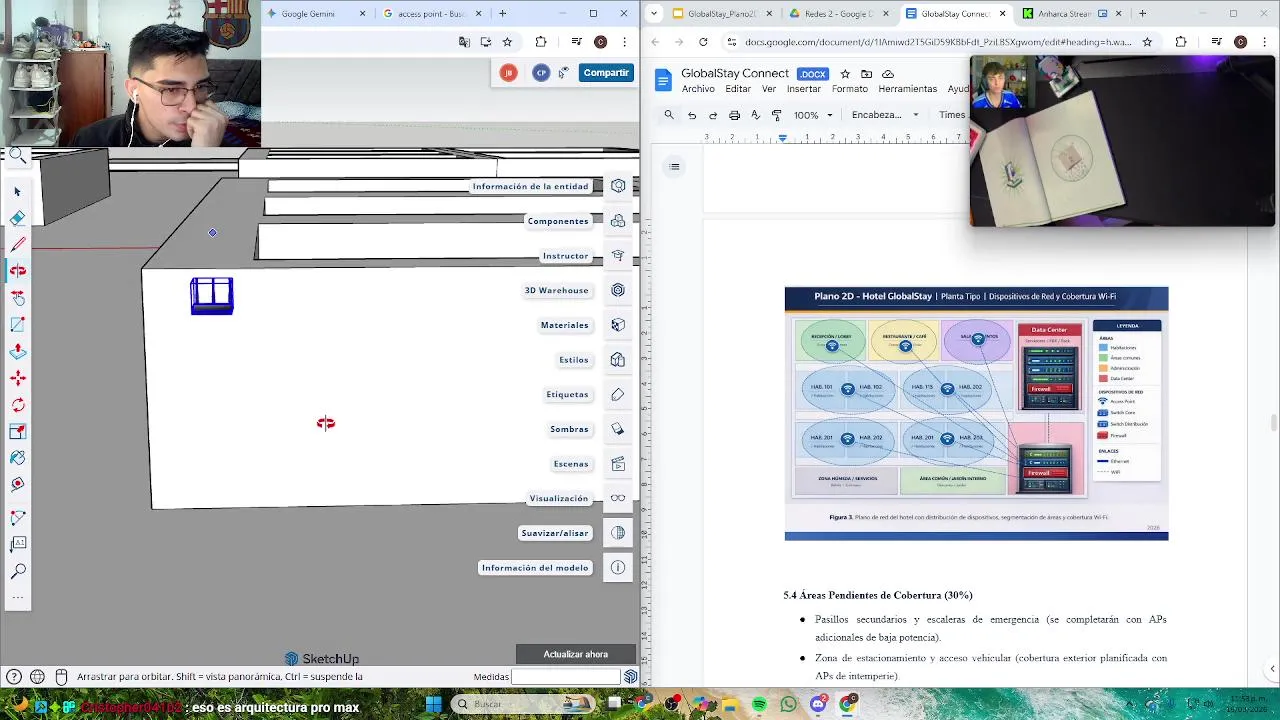Select the Arc drawing tool
The image size is (1280, 720).
pos(17,518)
